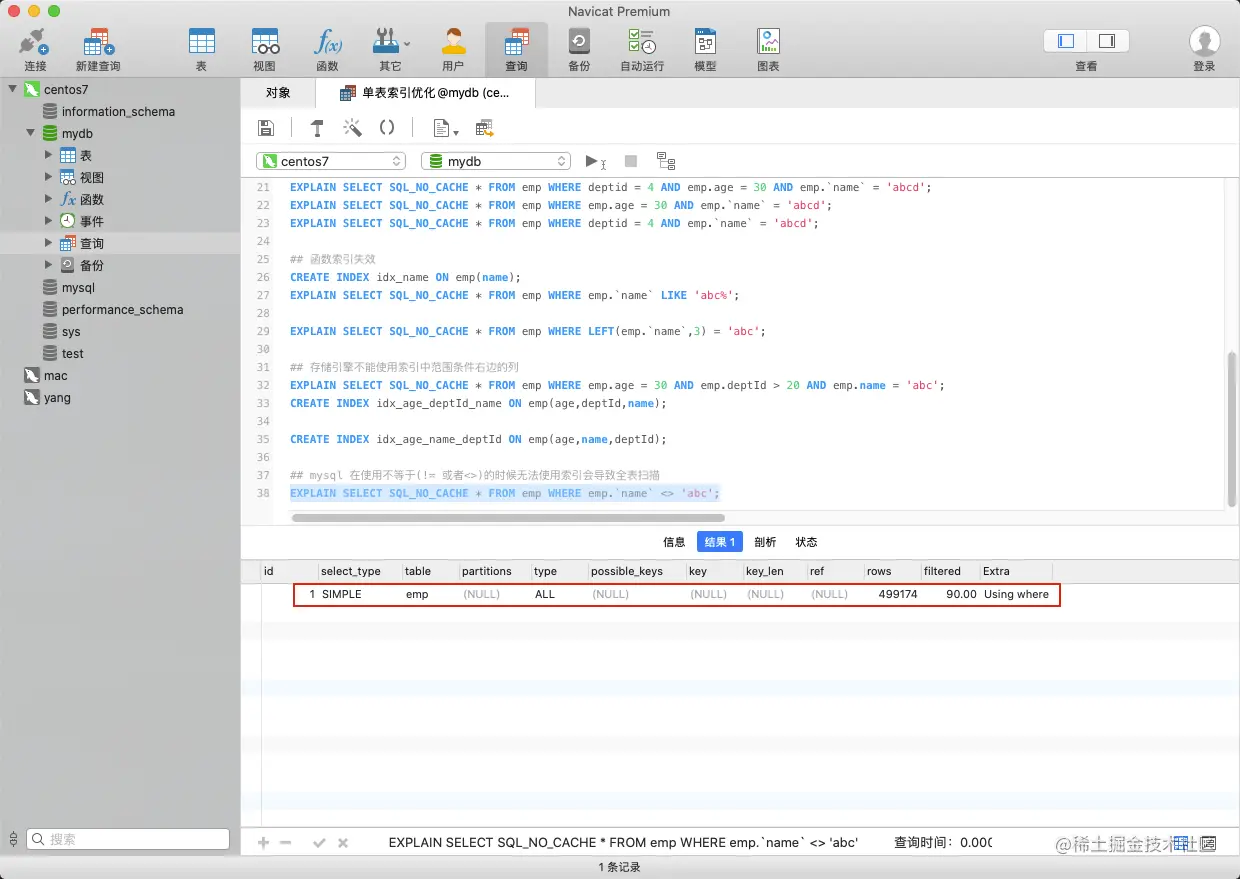Save the query with the floppy disk icon

[266, 128]
